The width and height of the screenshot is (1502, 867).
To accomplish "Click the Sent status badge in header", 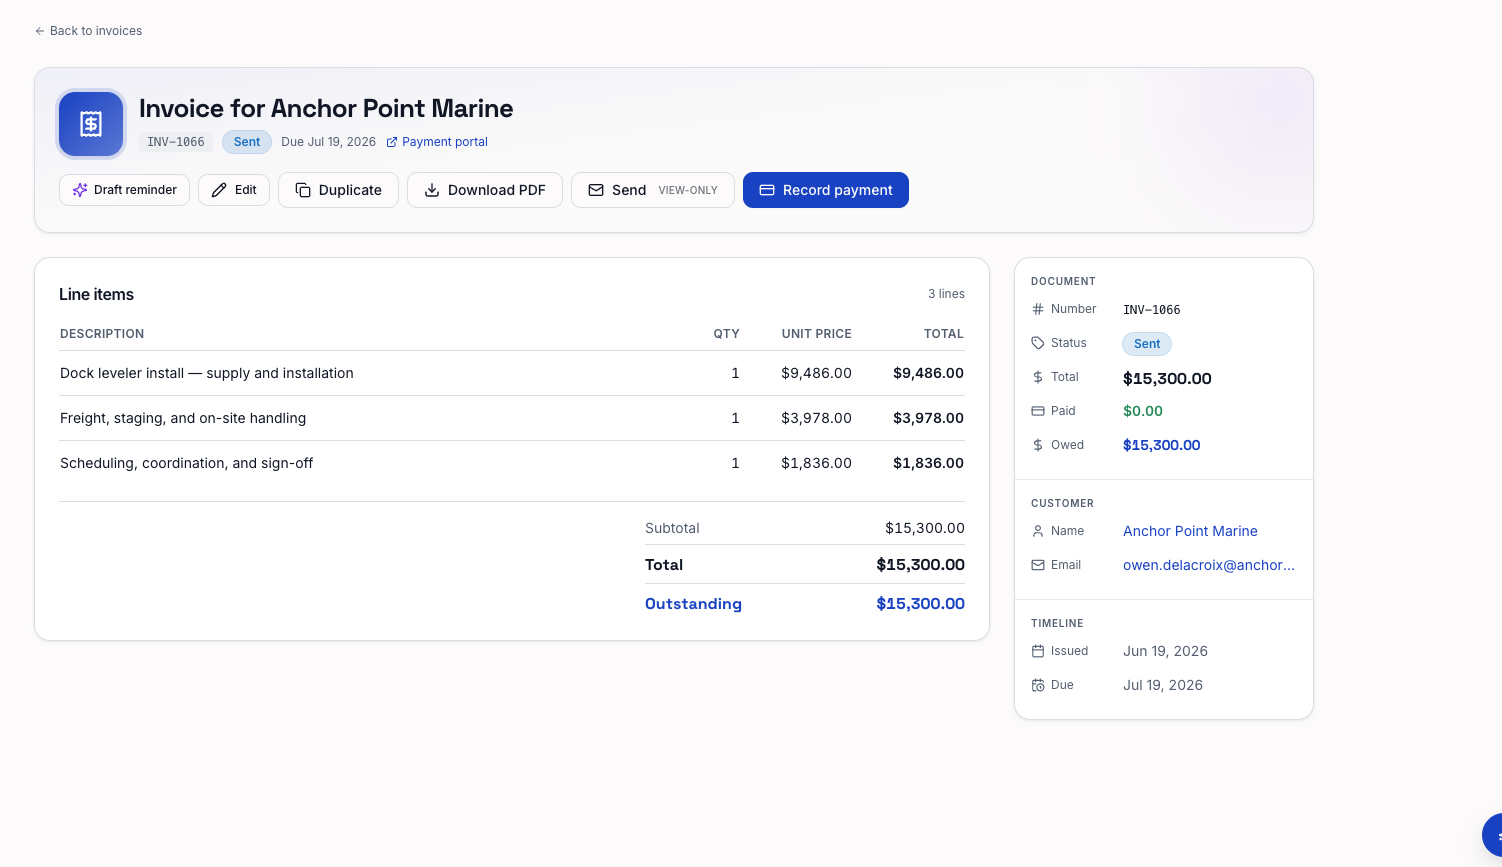I will coord(247,142).
